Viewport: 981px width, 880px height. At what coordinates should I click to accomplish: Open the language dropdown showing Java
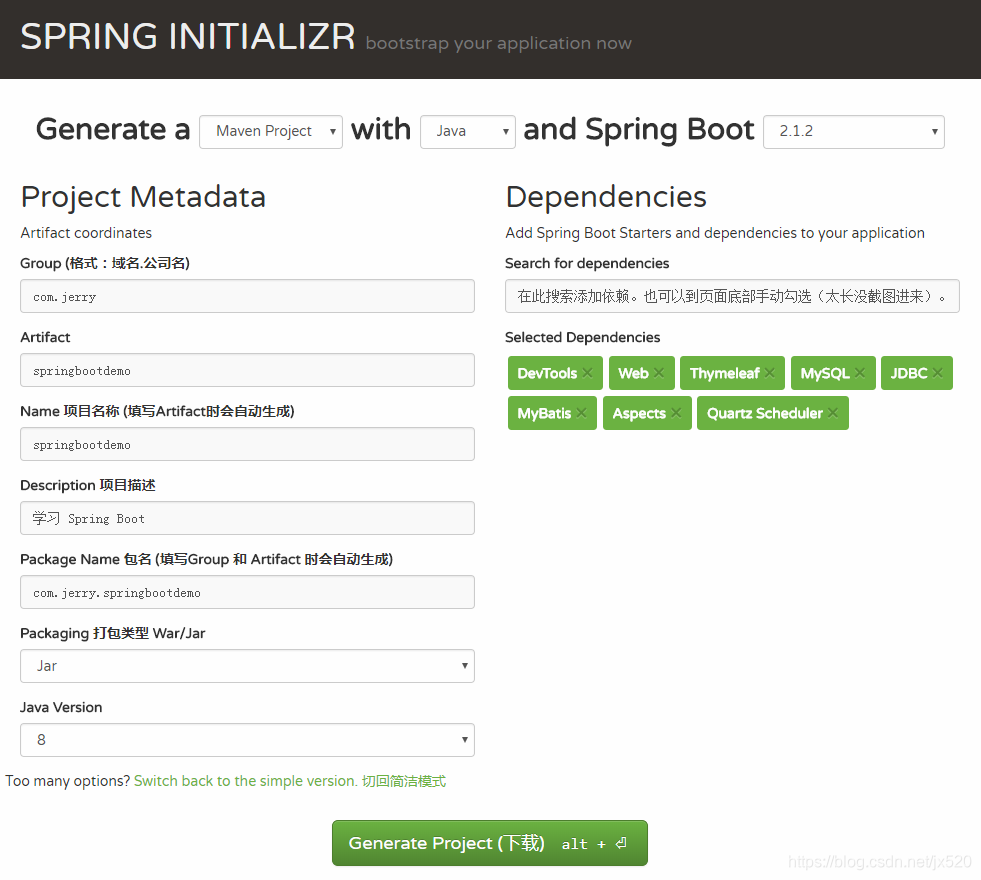click(x=467, y=131)
